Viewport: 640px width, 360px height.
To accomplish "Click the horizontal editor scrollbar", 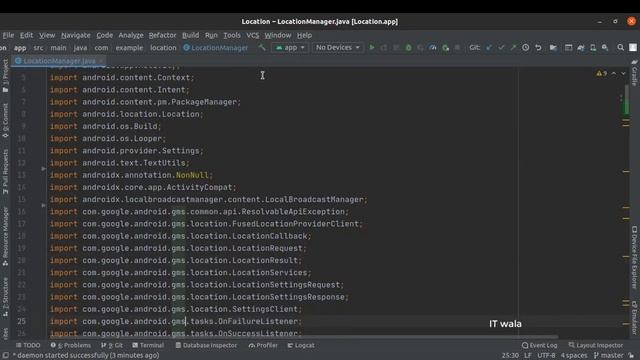I will pyautogui.click(x=303, y=337).
